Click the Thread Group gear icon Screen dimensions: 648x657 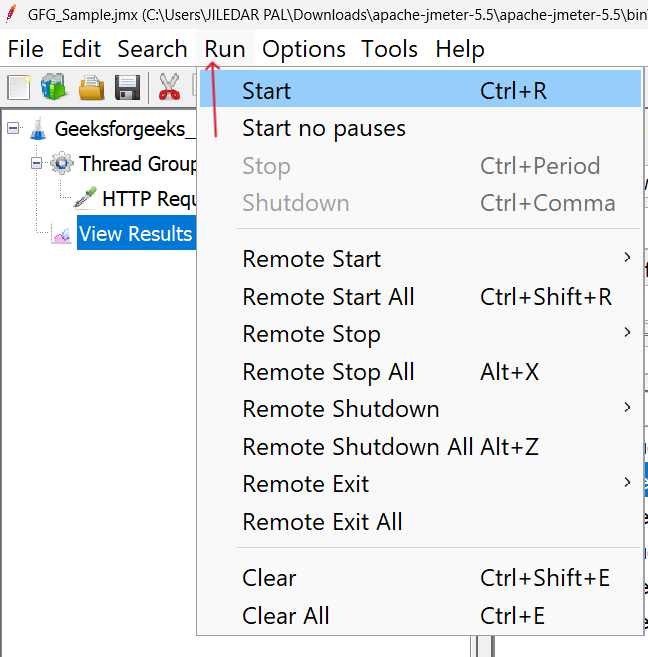click(62, 163)
